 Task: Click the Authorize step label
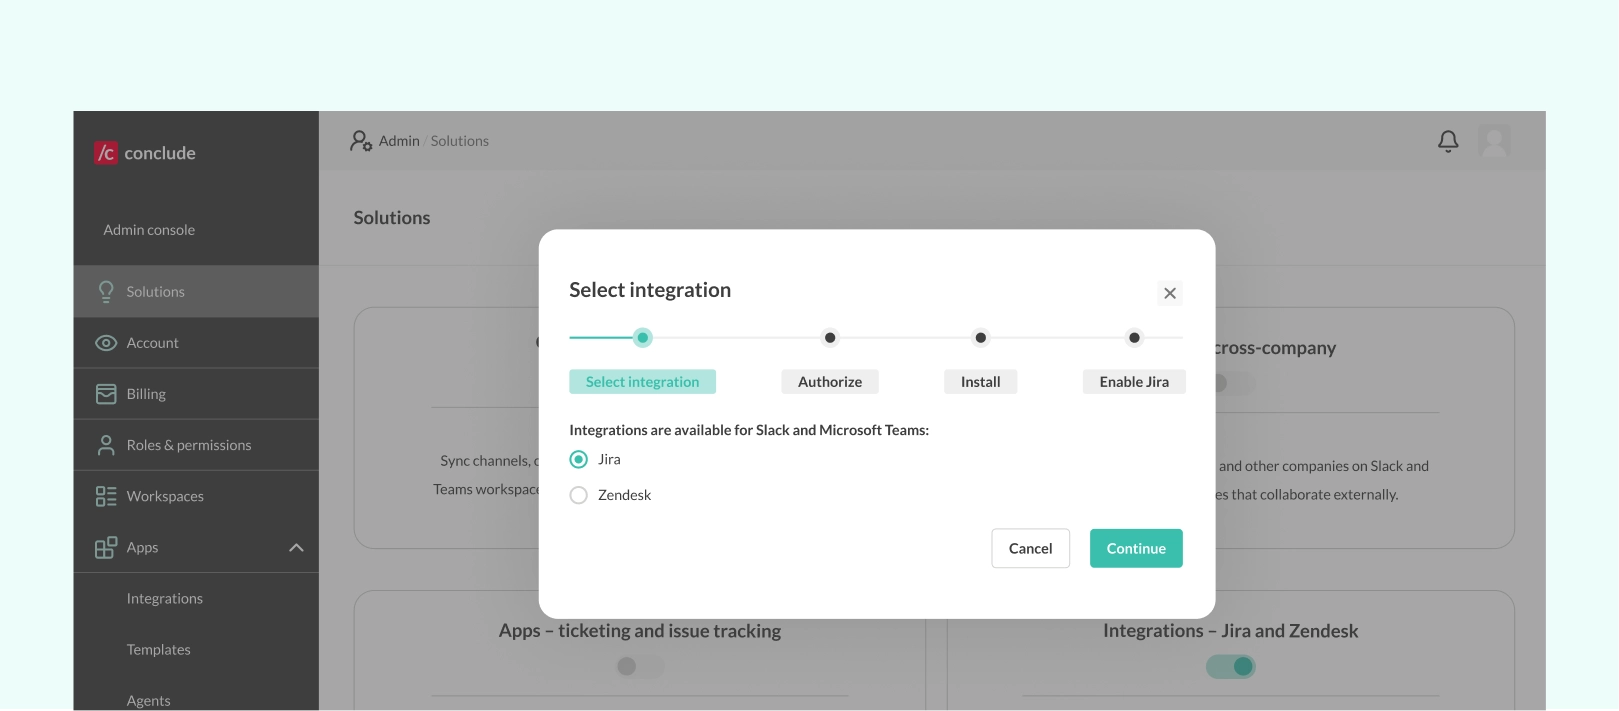pos(830,382)
